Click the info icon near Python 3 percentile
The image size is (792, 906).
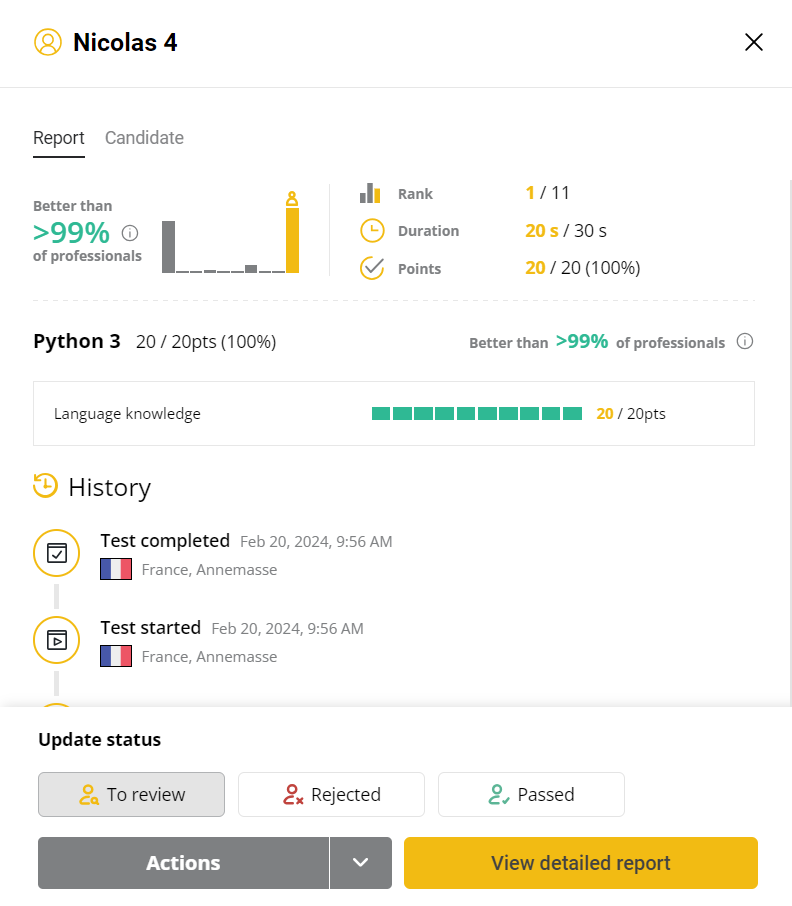click(745, 341)
